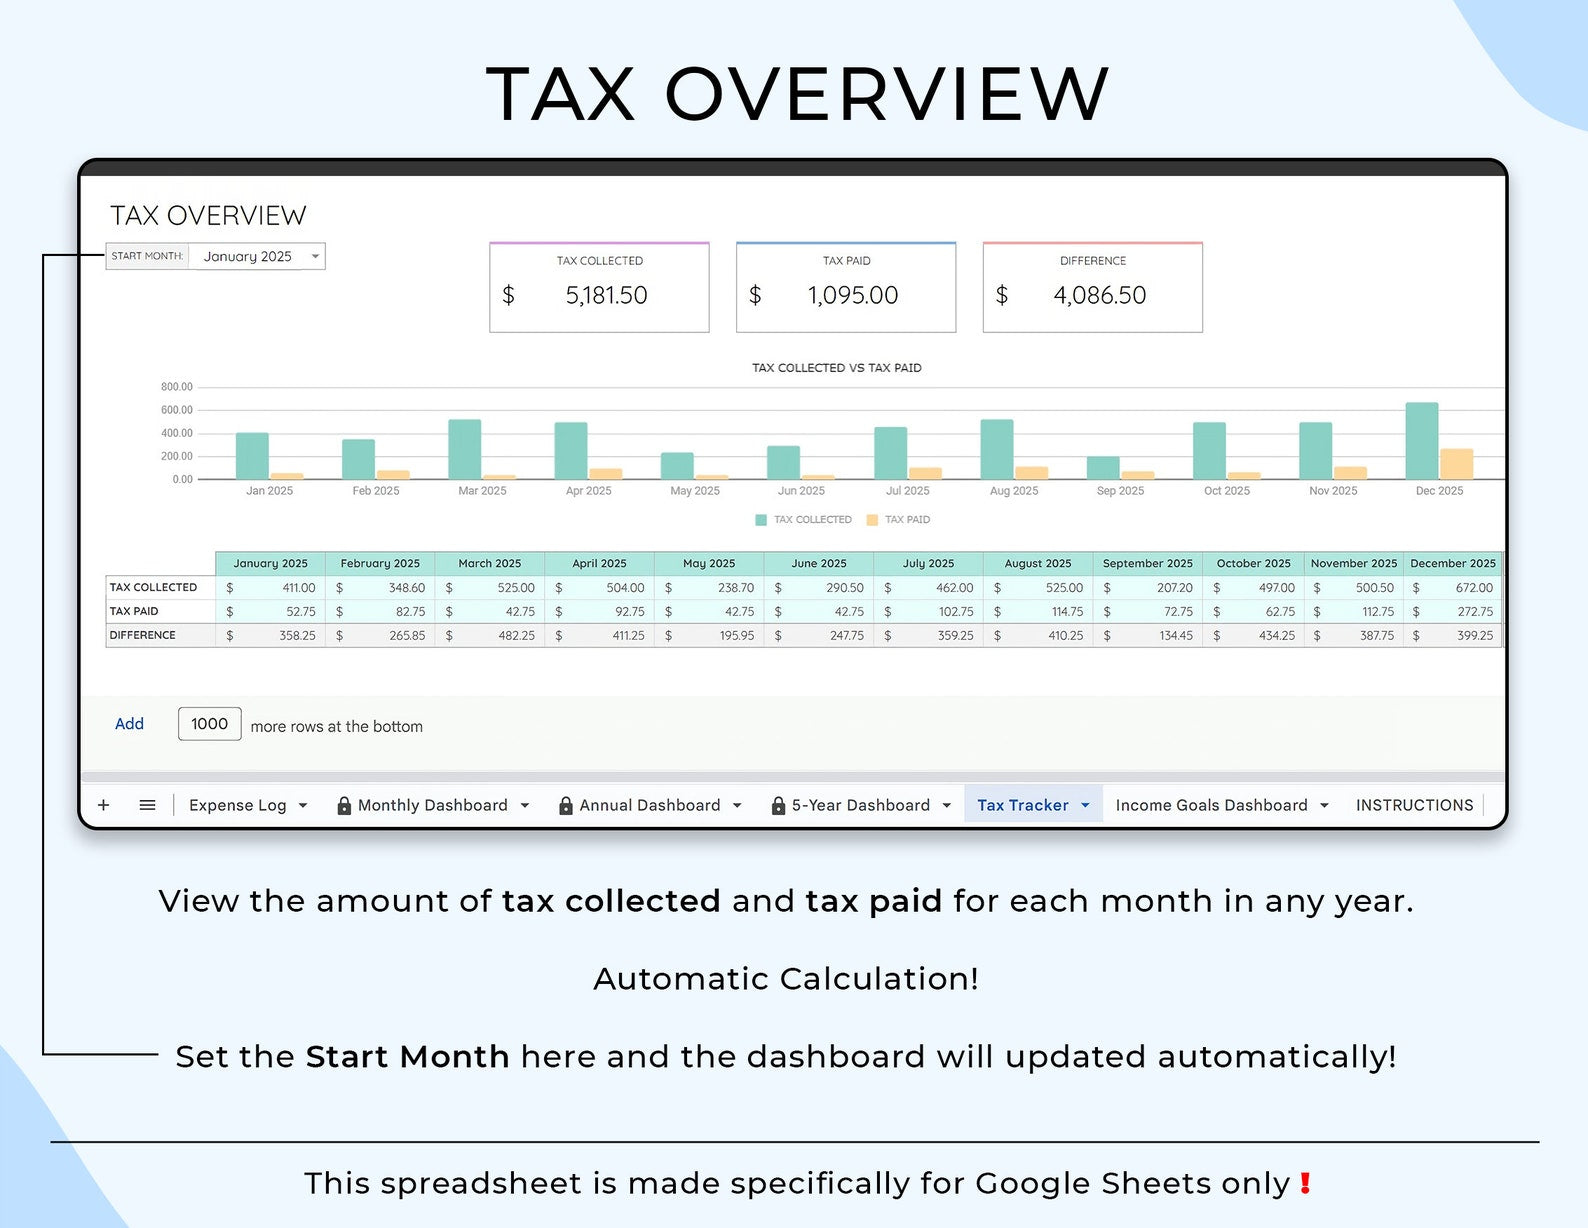This screenshot has height=1228, width=1588.
Task: Switch to the INSTRUCTIONS tab
Action: 1414,805
